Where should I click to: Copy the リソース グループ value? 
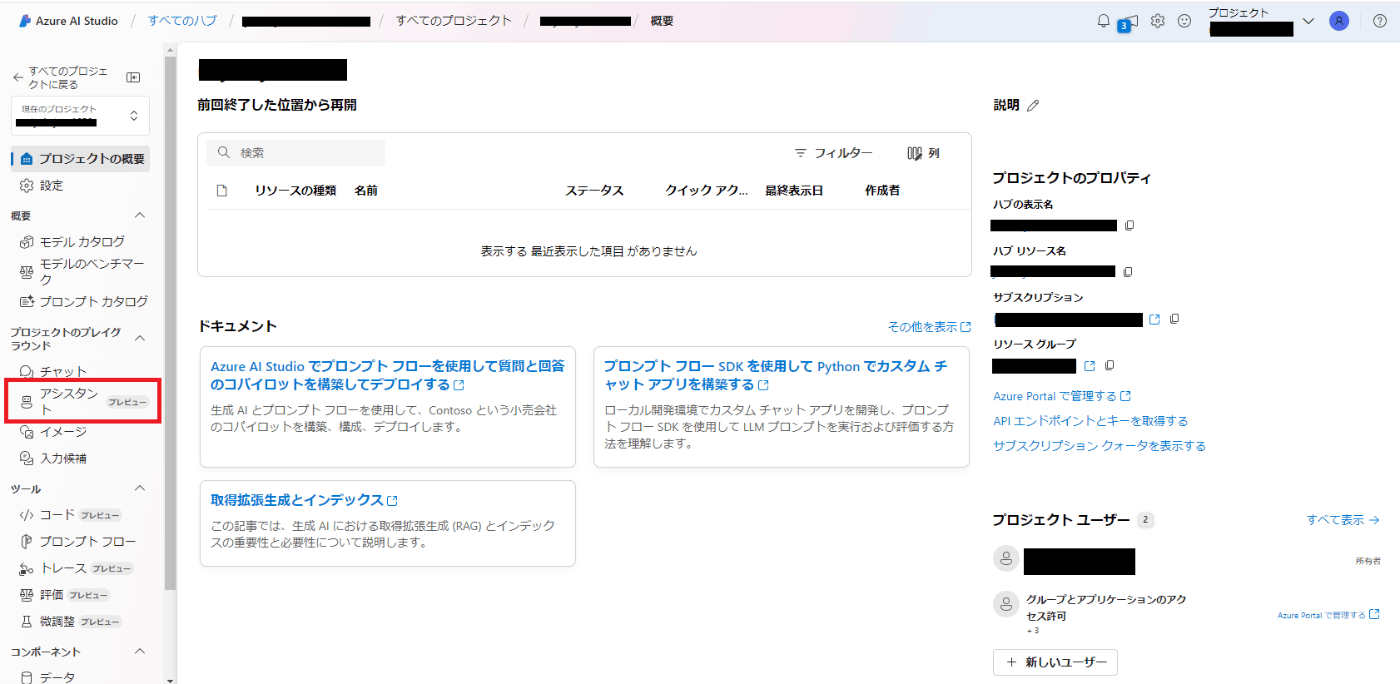1109,365
